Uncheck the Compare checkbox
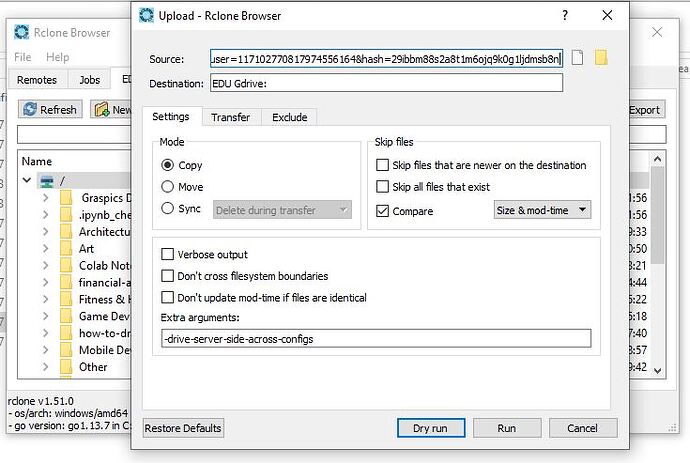The image size is (690, 463). click(x=382, y=211)
